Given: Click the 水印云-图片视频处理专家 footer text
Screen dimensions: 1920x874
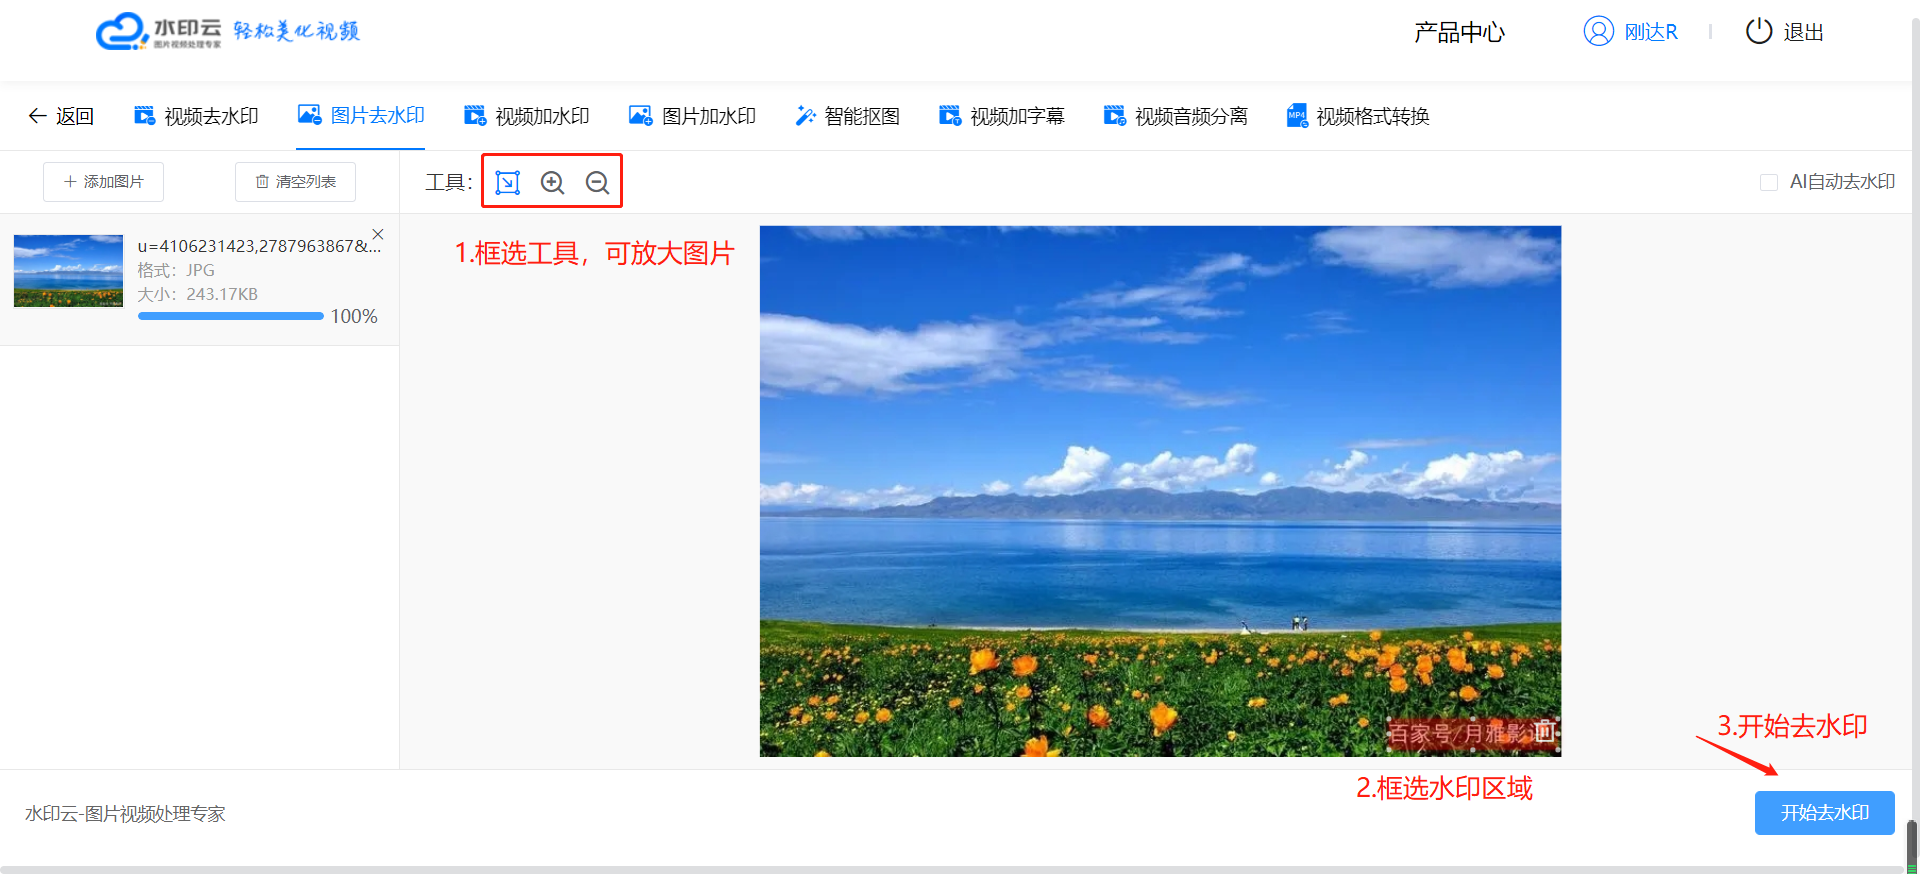Looking at the screenshot, I should tap(125, 814).
